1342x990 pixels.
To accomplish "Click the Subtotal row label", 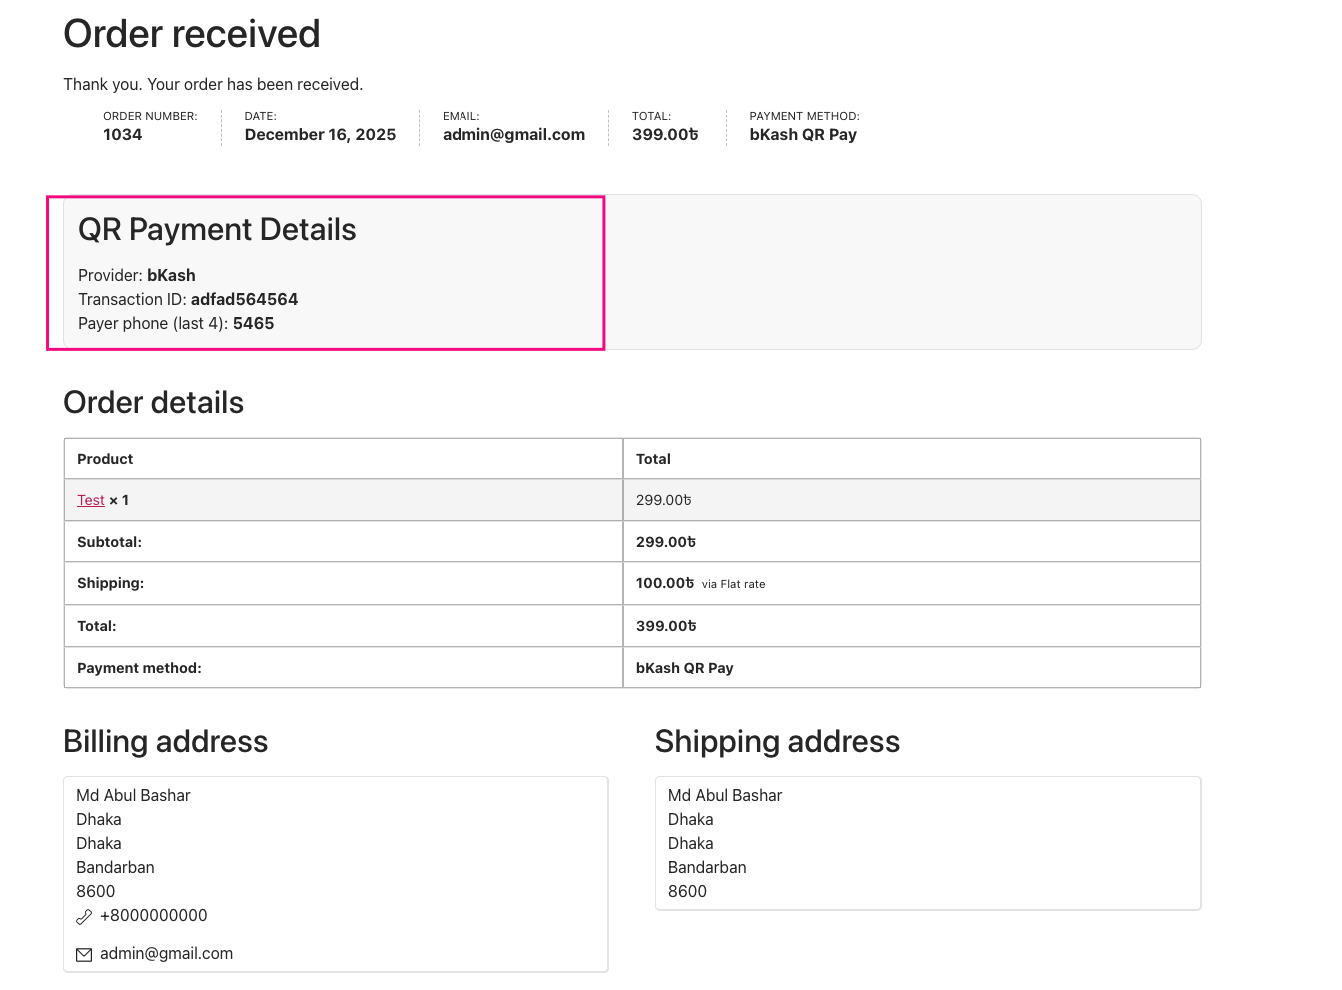I will pyautogui.click(x=109, y=542).
